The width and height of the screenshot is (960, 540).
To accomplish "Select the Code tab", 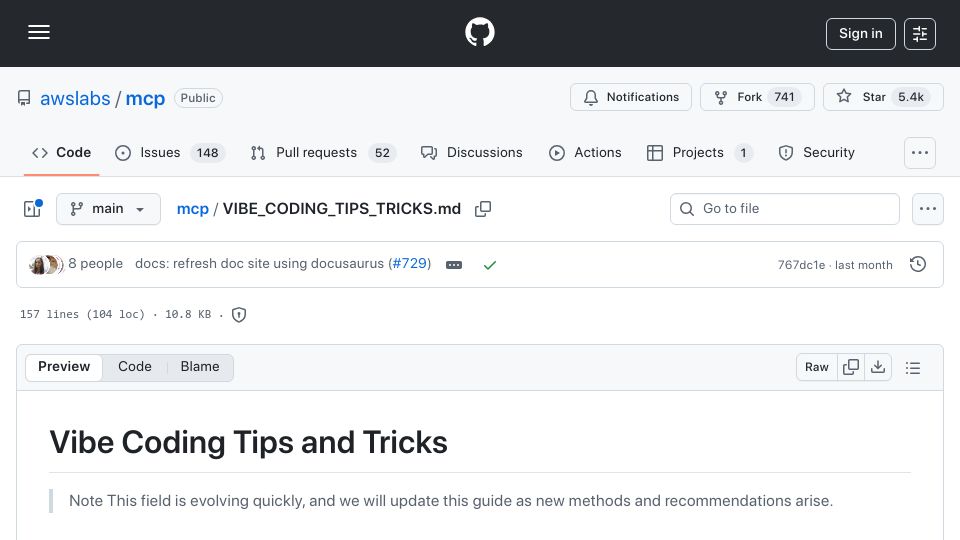I will click(x=61, y=152).
